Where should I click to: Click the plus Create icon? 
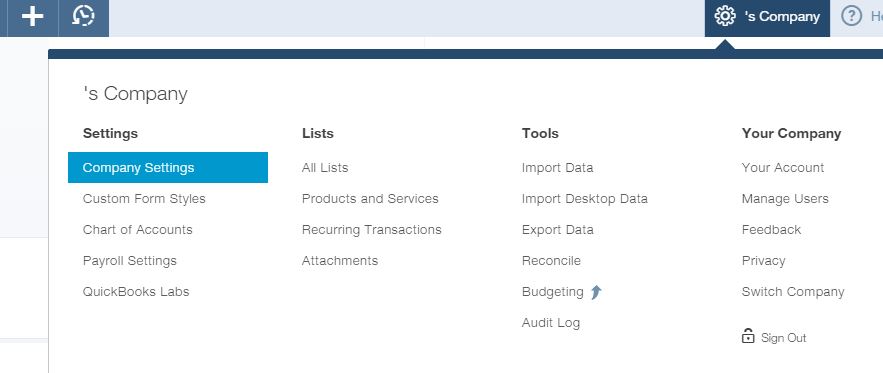[x=33, y=16]
